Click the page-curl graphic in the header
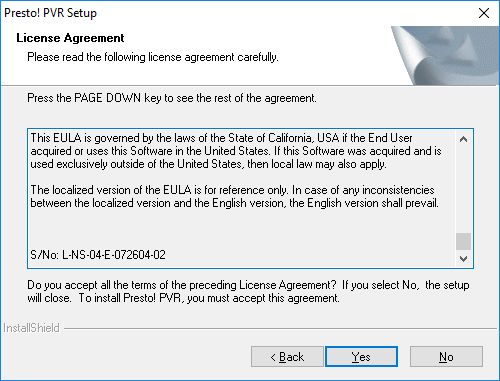Image resolution: width=500 pixels, height=381 pixels. [445, 55]
